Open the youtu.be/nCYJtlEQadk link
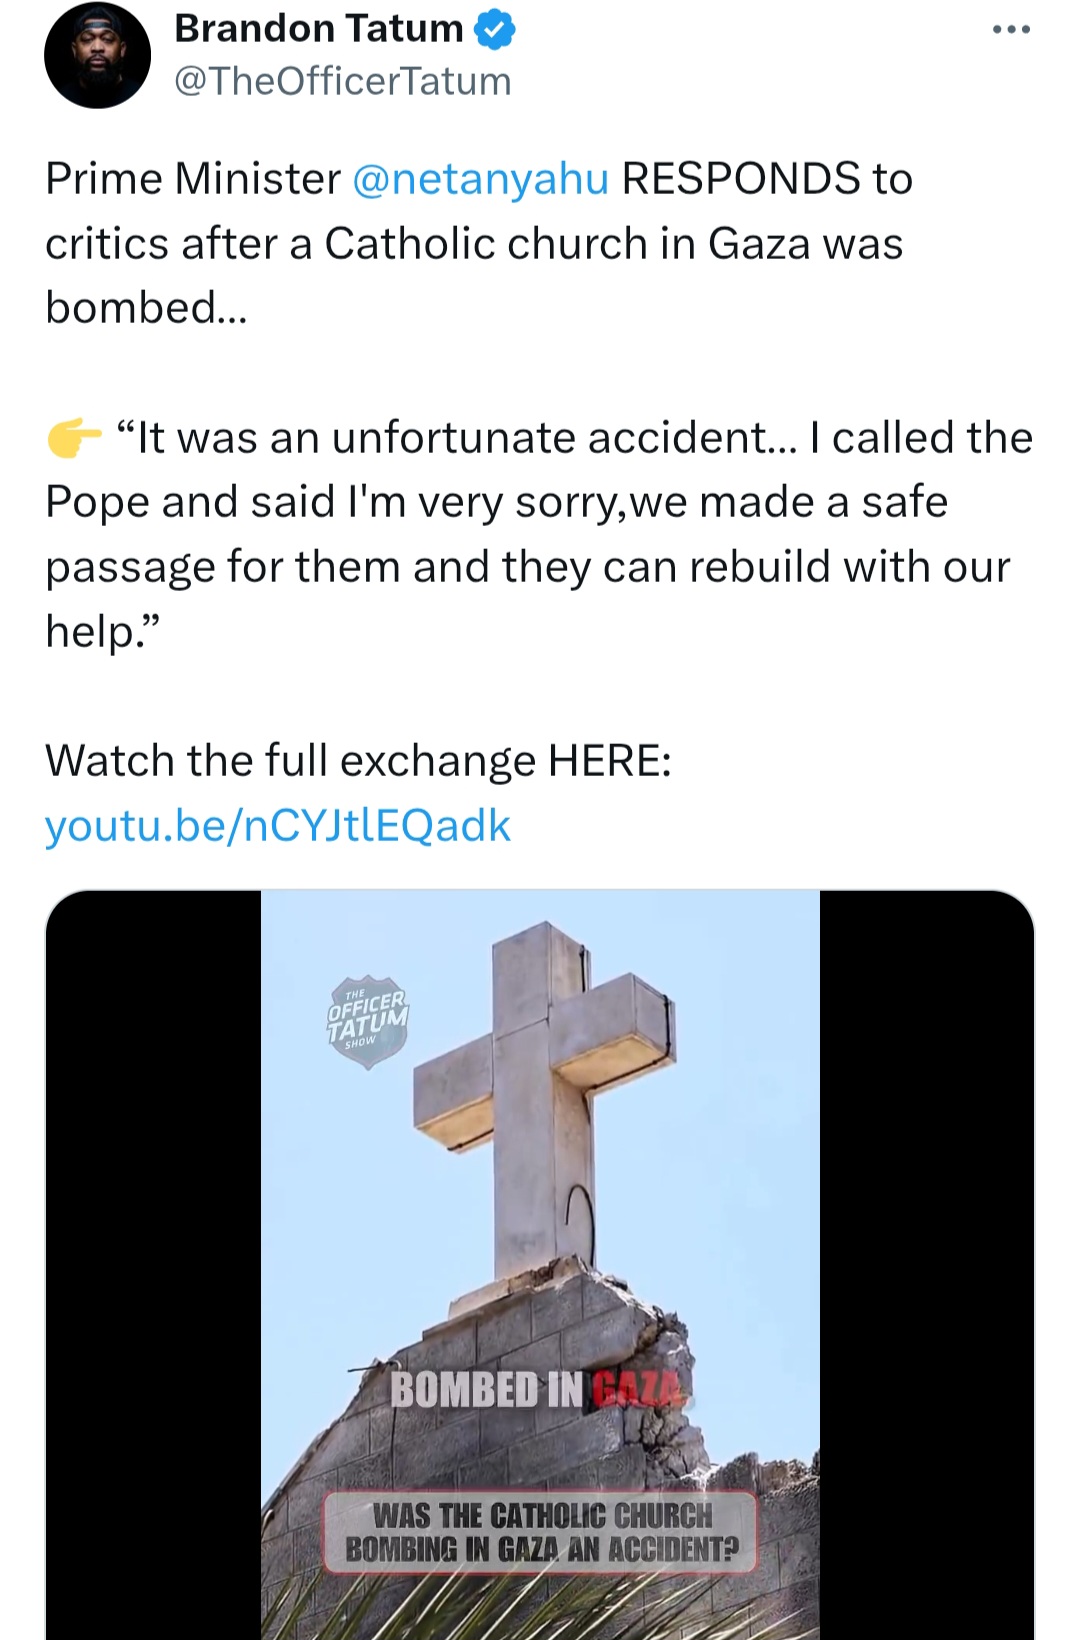This screenshot has width=1080, height=1640. [277, 826]
